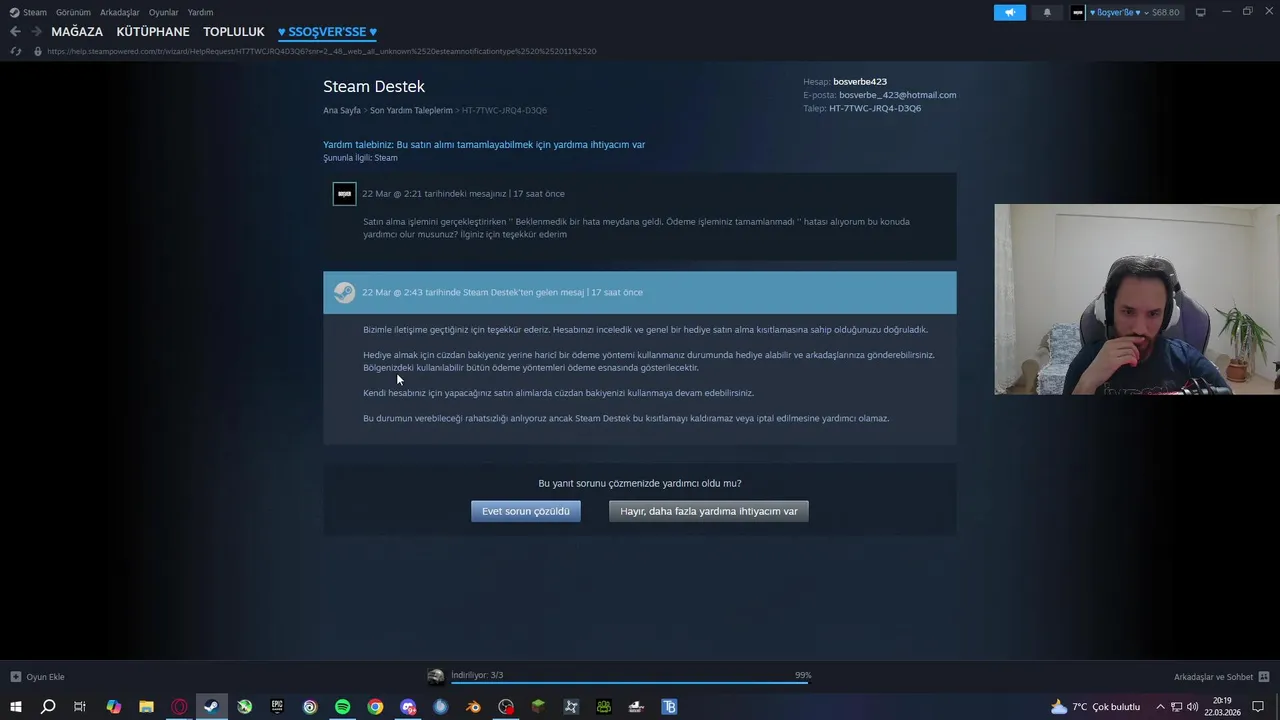The image size is (1280, 720).
Task: Switch to Big Picture mode monitor icon
Action: 1200,13
